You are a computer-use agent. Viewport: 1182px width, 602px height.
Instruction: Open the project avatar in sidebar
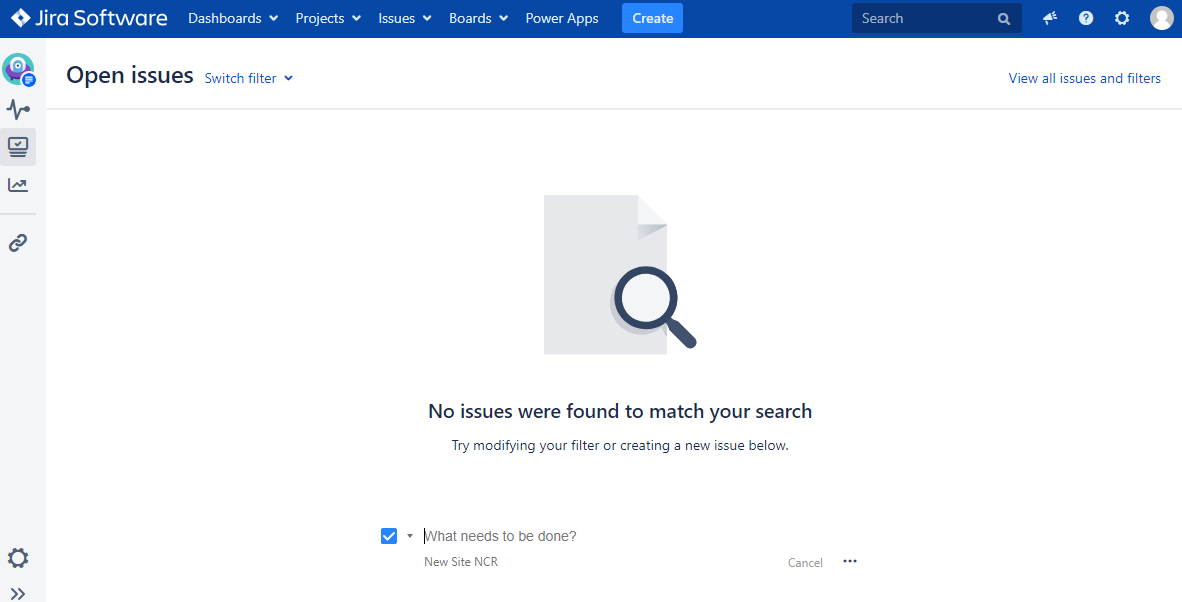pyautogui.click(x=18, y=69)
